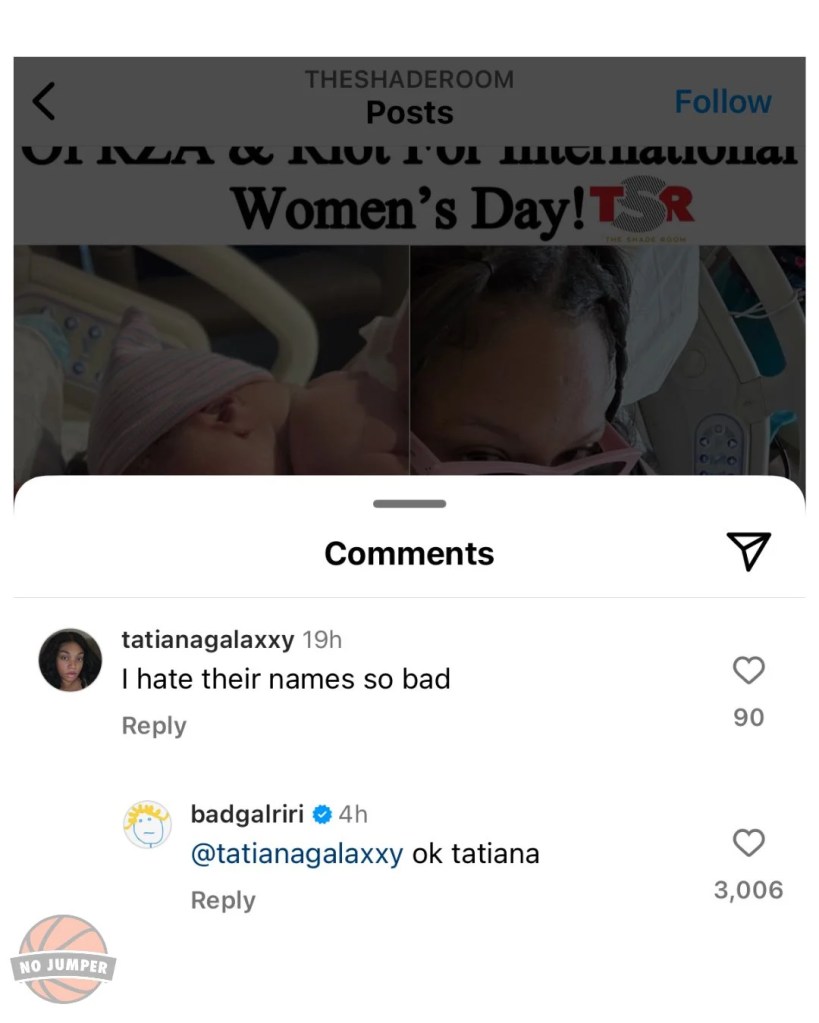
Task: Tap the back arrow in the header
Action: click(x=44, y=101)
